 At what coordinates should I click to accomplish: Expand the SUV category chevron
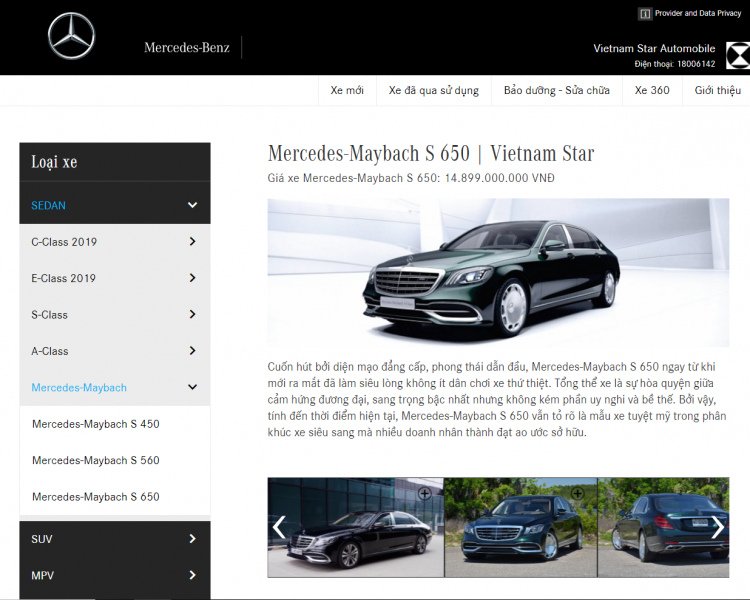[192, 539]
